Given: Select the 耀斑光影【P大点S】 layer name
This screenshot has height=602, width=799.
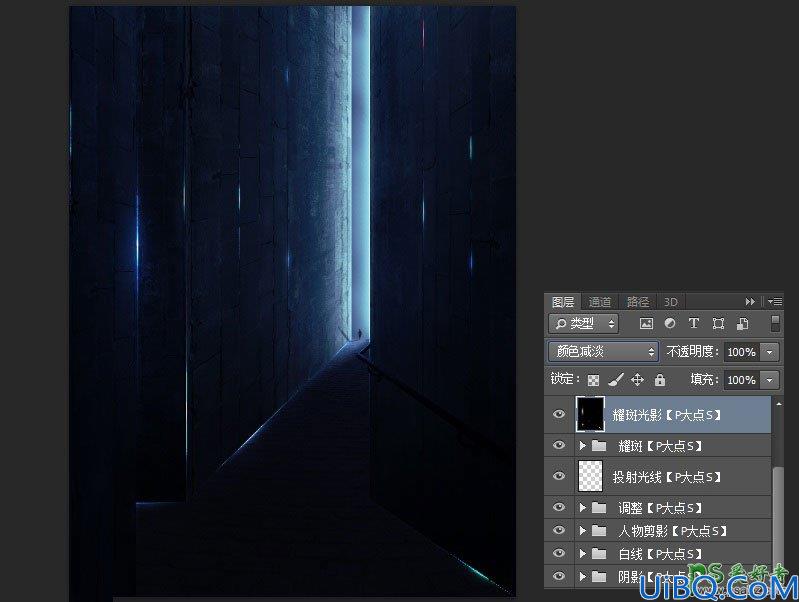Looking at the screenshot, I should pos(667,415).
